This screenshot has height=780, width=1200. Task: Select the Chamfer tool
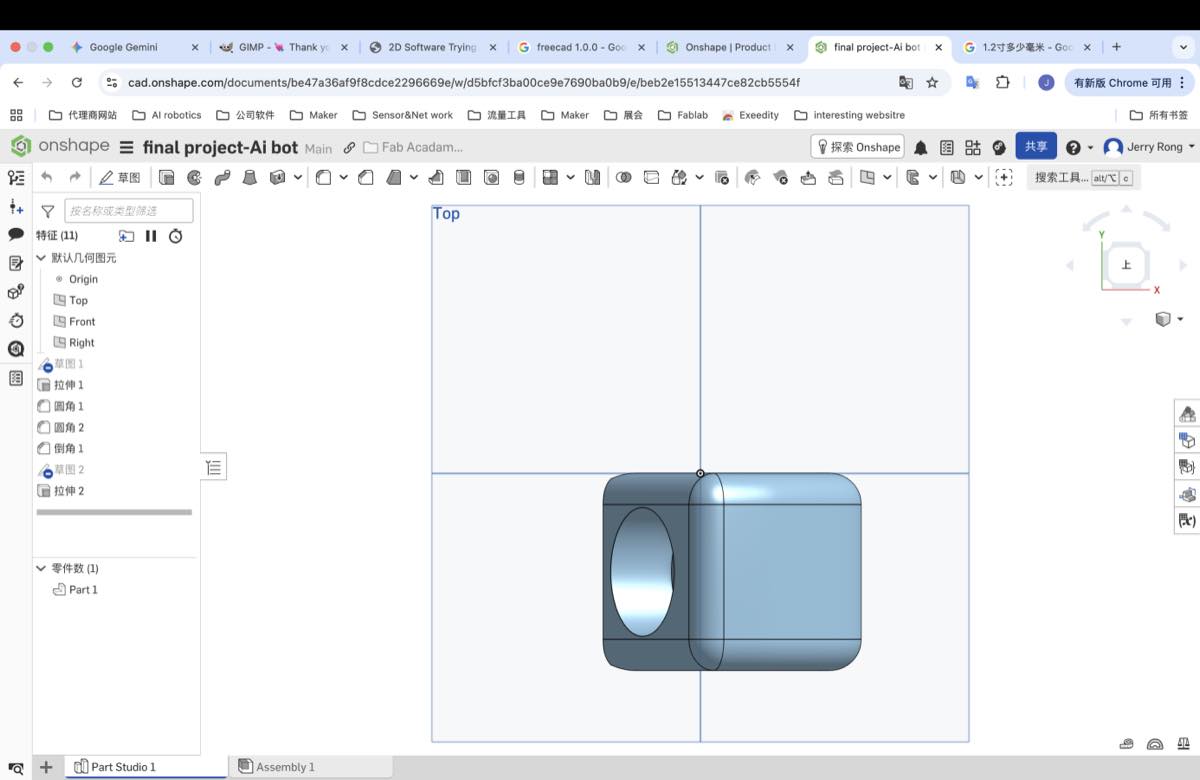click(x=366, y=178)
